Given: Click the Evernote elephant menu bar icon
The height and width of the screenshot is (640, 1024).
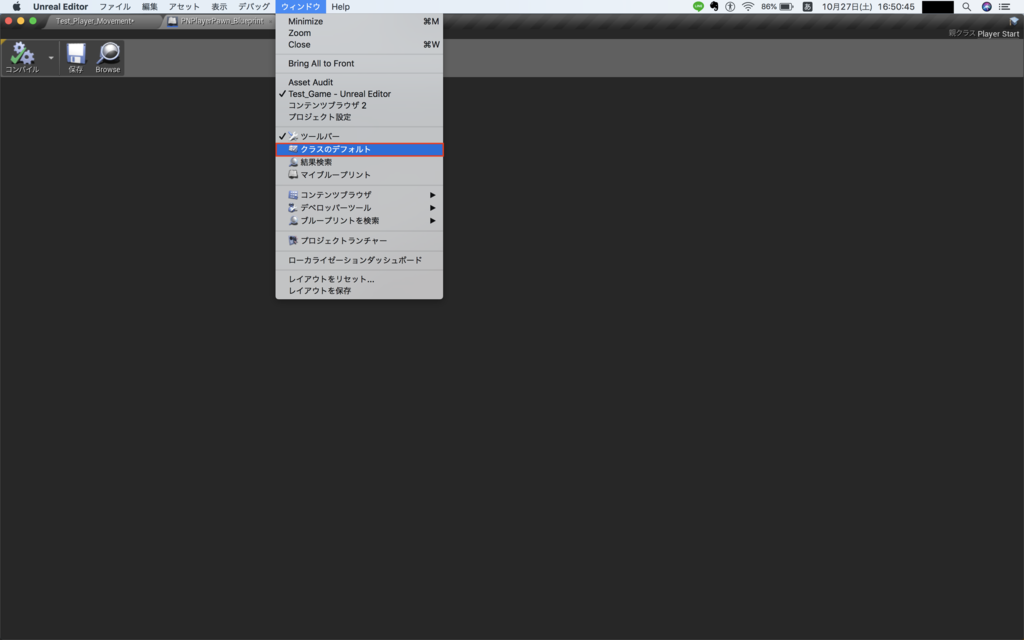Looking at the screenshot, I should tap(714, 7).
